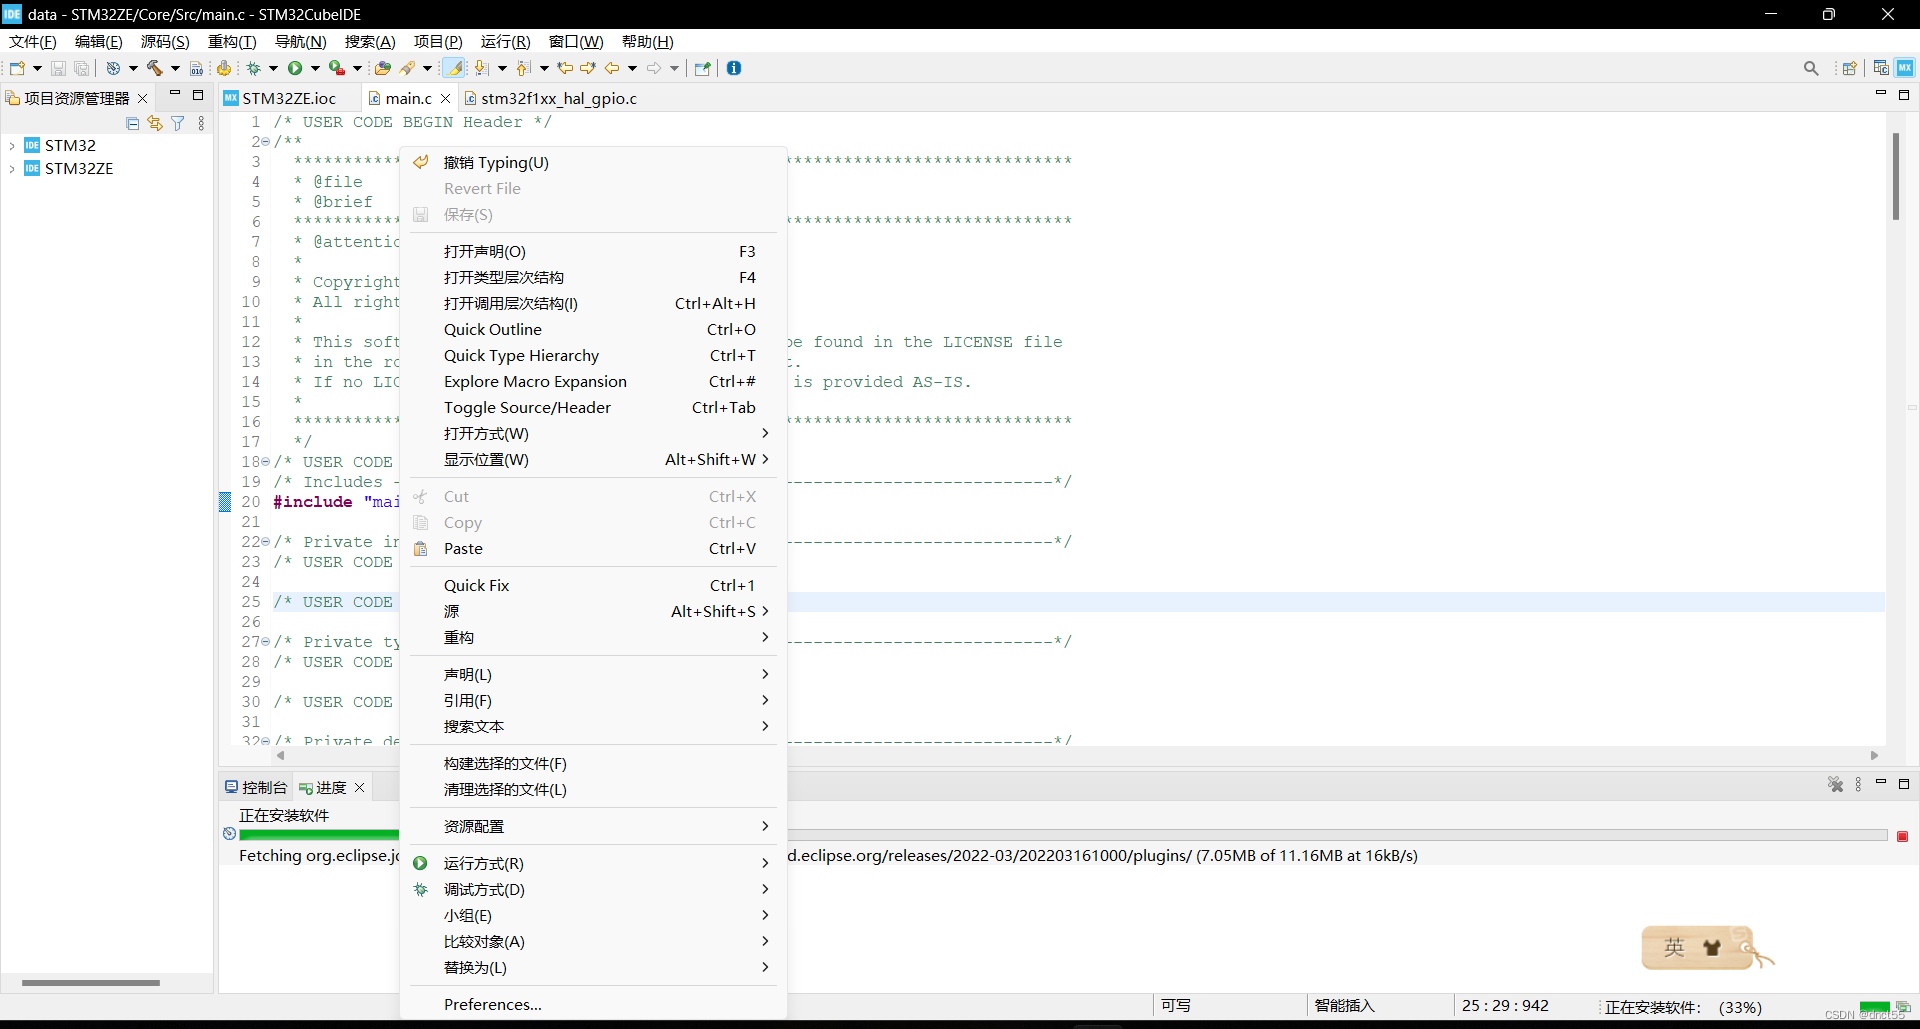This screenshot has width=1920, height=1029.
Task: Collapse the code fold at line 18
Action: pyautogui.click(x=265, y=462)
